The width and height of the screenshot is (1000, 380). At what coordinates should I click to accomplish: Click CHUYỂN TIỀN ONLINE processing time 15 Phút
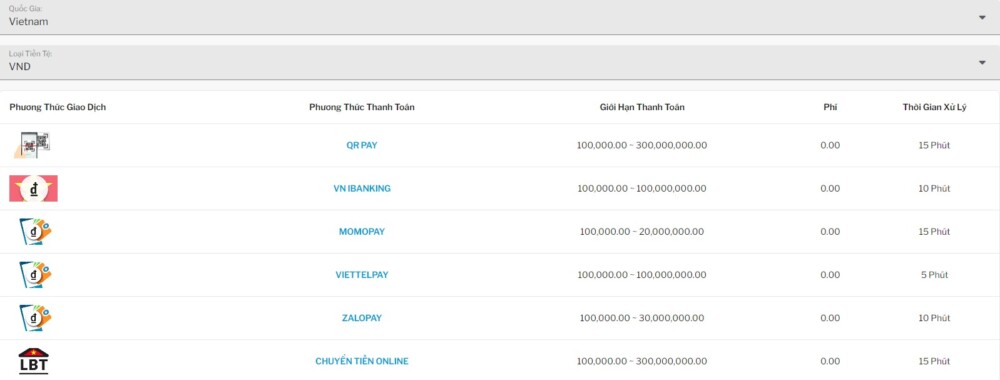(934, 362)
